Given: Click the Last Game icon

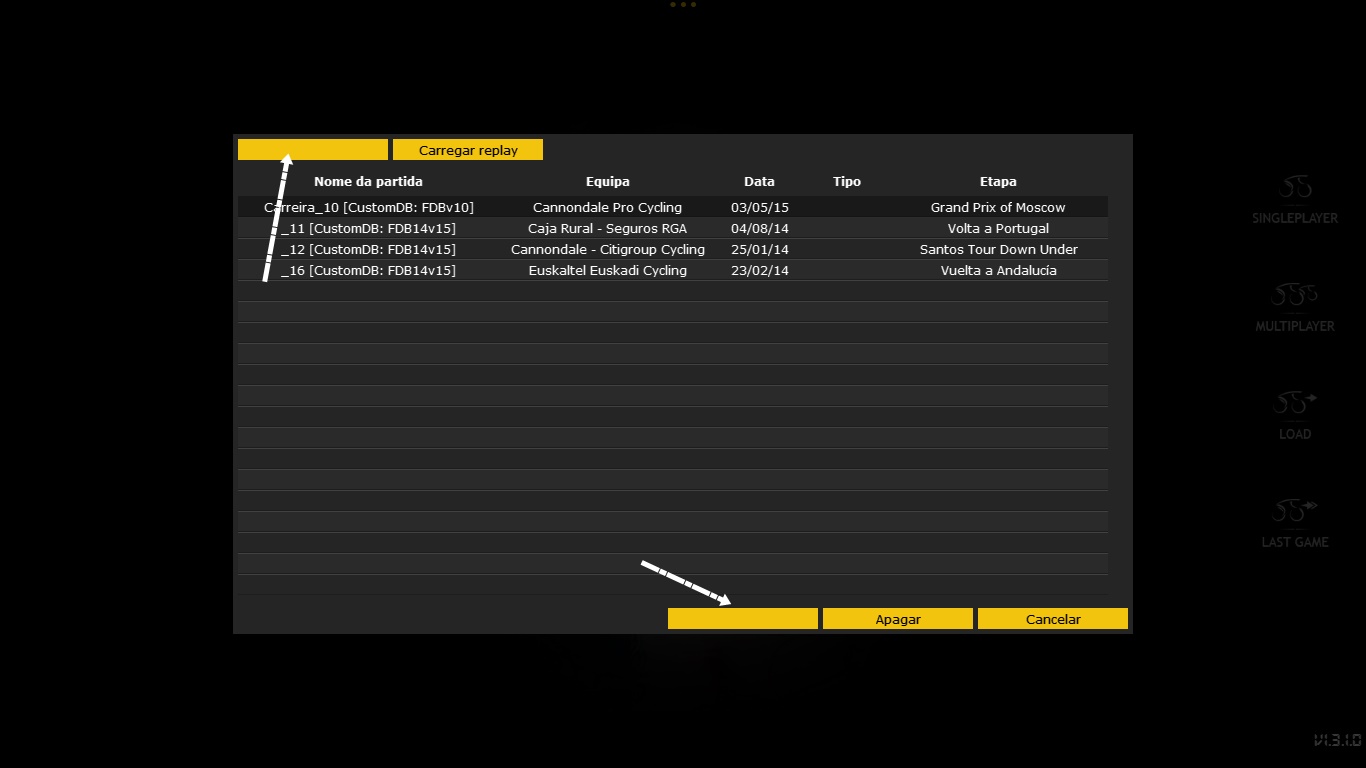Looking at the screenshot, I should tap(1295, 511).
